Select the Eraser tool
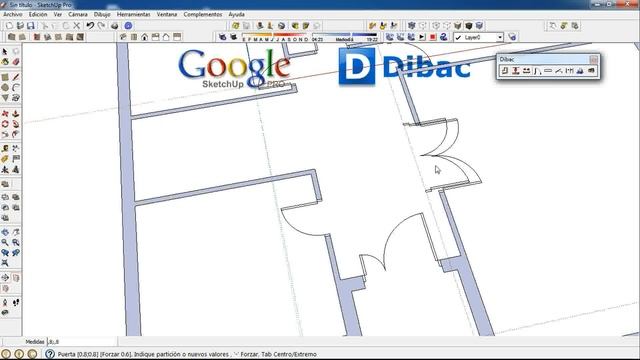The width and height of the screenshot is (640, 360). 16,62
